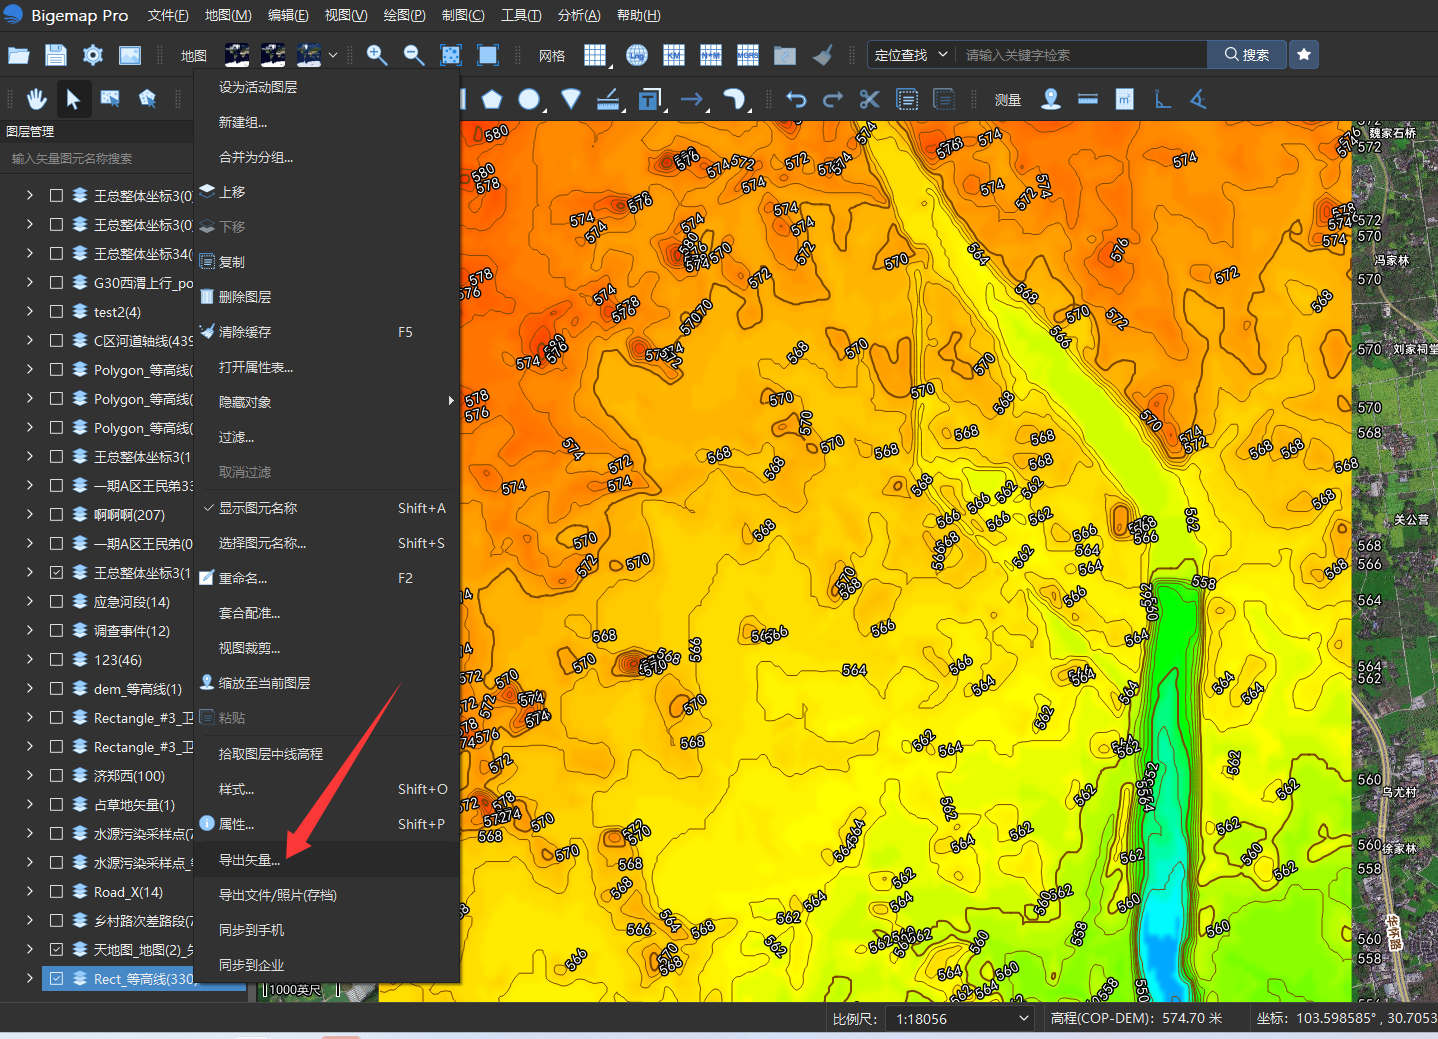Open the 定位查找 search type dropdown
Screen dimensions: 1438x1039
pos(910,55)
